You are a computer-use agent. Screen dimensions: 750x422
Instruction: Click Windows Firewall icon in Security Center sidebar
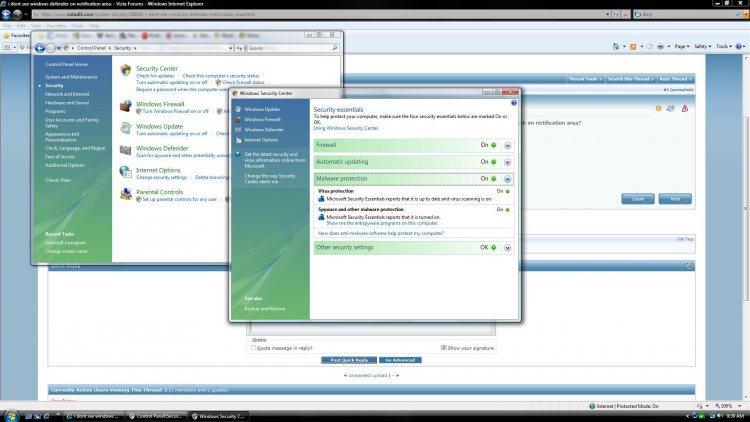[x=238, y=120]
